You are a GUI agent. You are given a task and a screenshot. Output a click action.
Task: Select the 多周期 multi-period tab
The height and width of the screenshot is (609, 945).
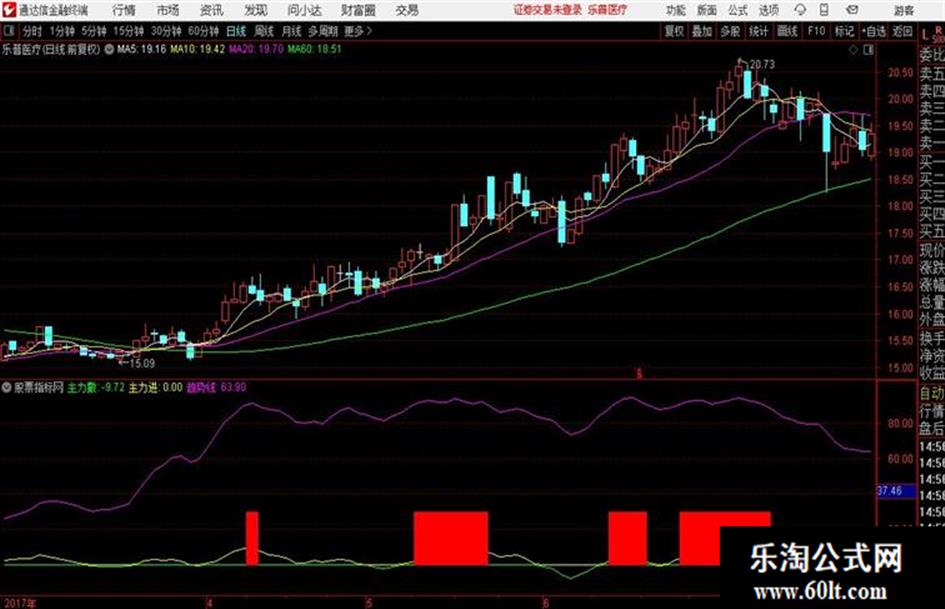323,31
